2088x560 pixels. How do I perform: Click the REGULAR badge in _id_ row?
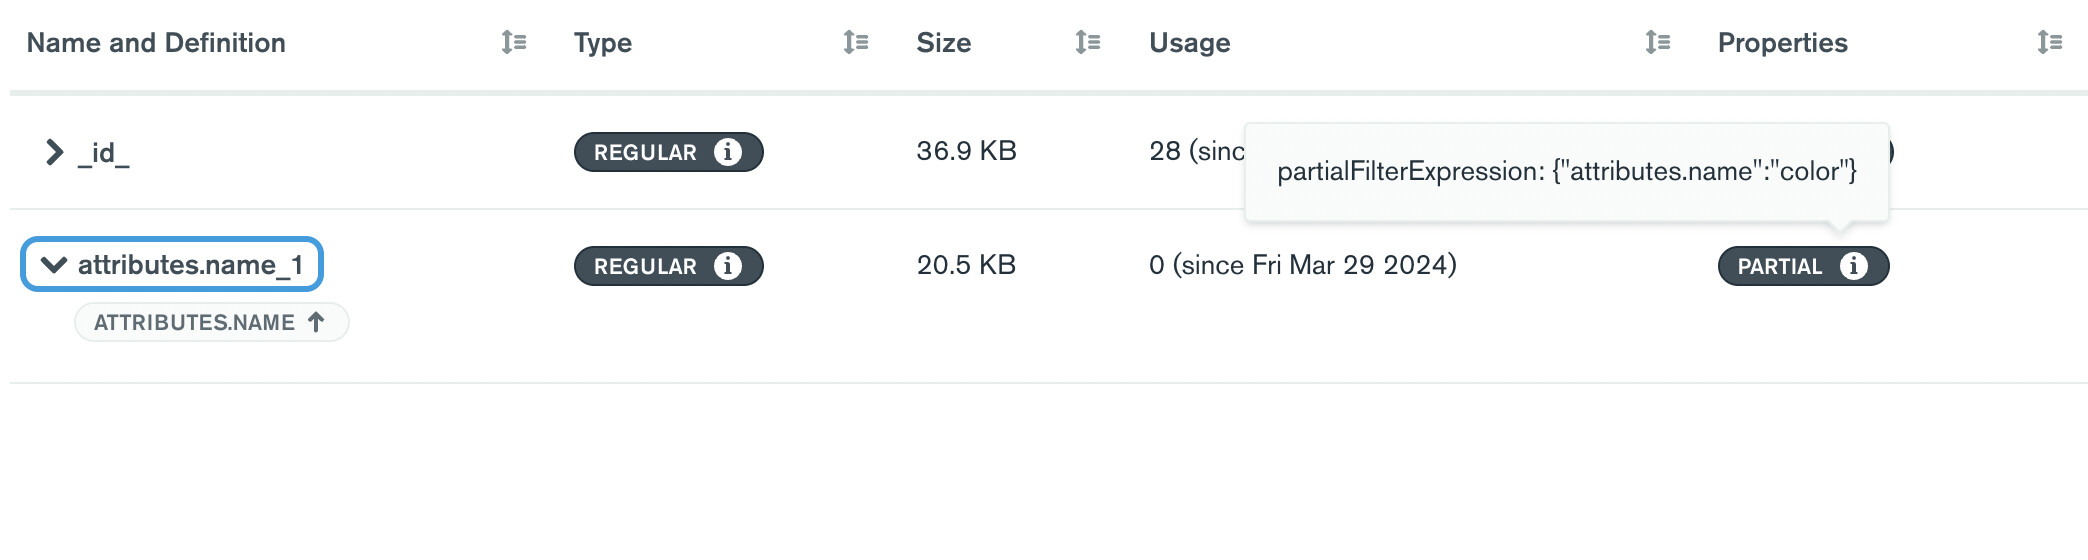pos(646,152)
